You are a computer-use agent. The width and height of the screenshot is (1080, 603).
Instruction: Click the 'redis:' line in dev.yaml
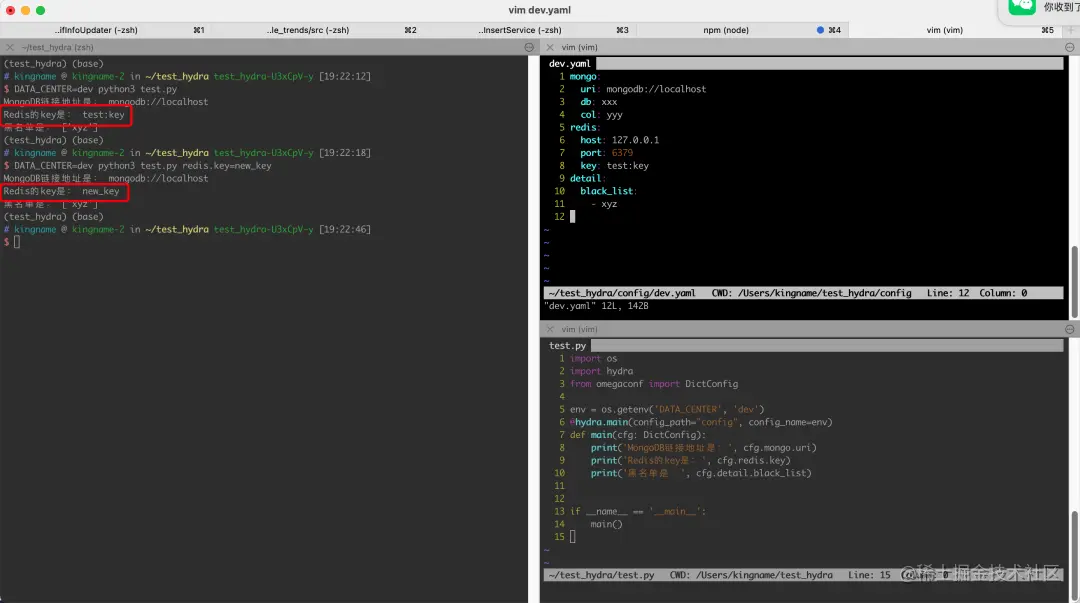(x=585, y=127)
